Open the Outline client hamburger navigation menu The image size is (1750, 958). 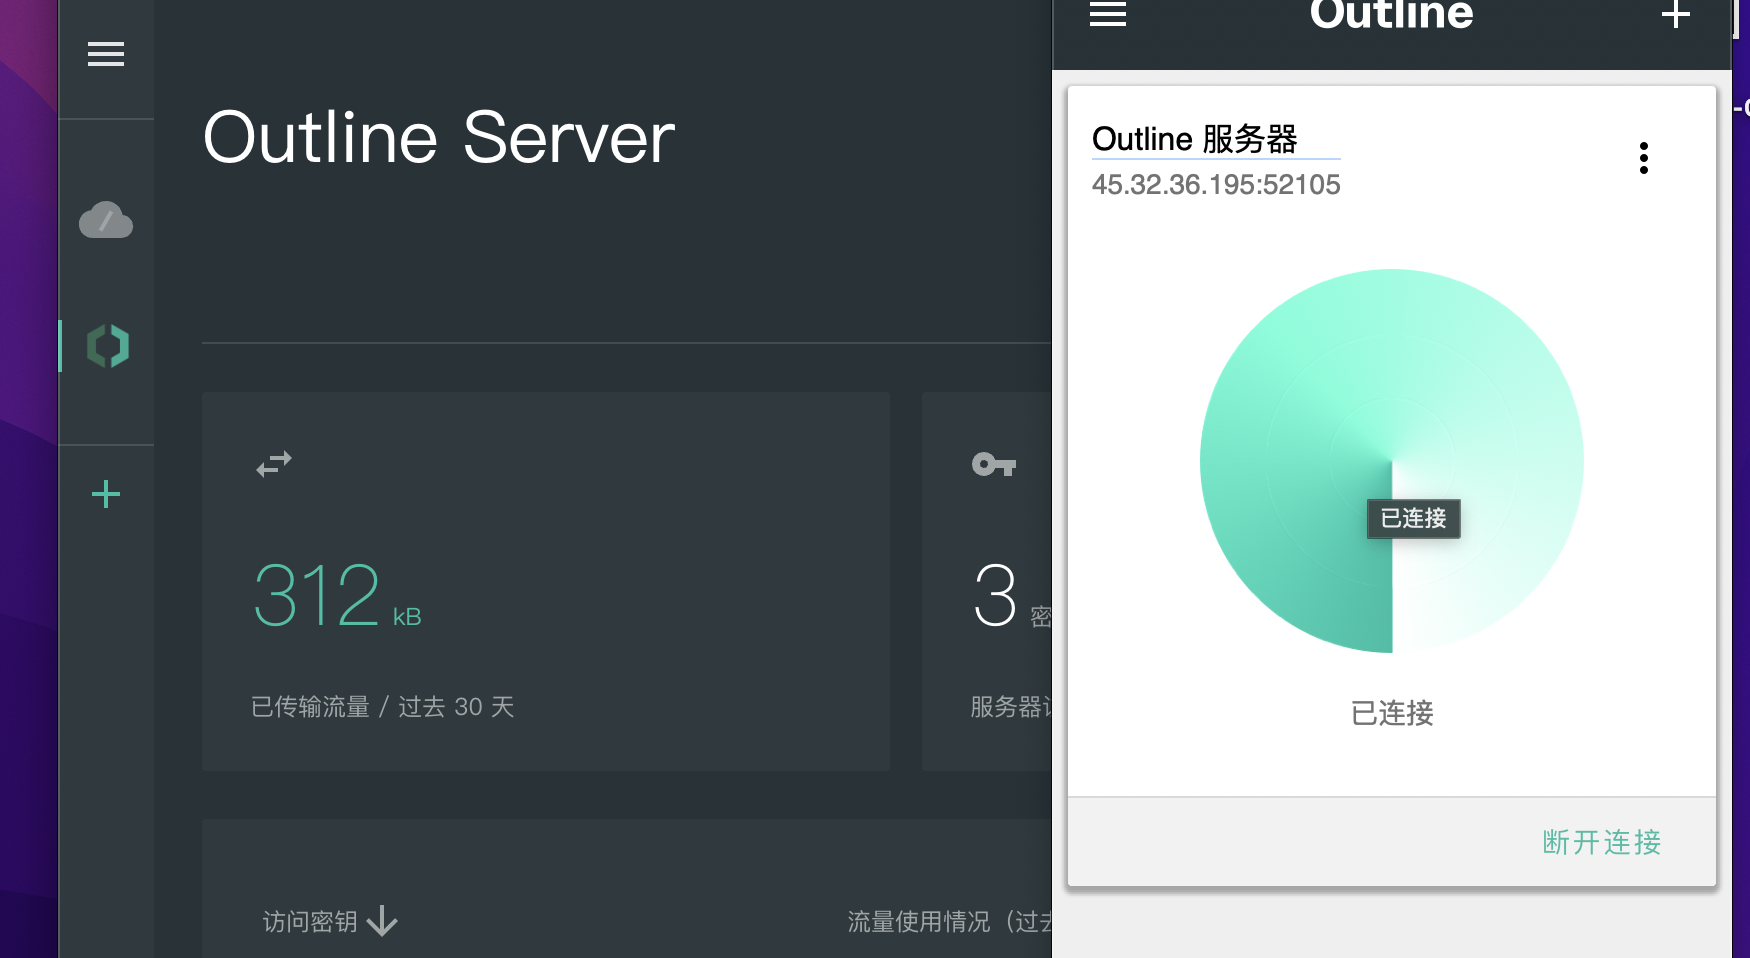click(1107, 15)
